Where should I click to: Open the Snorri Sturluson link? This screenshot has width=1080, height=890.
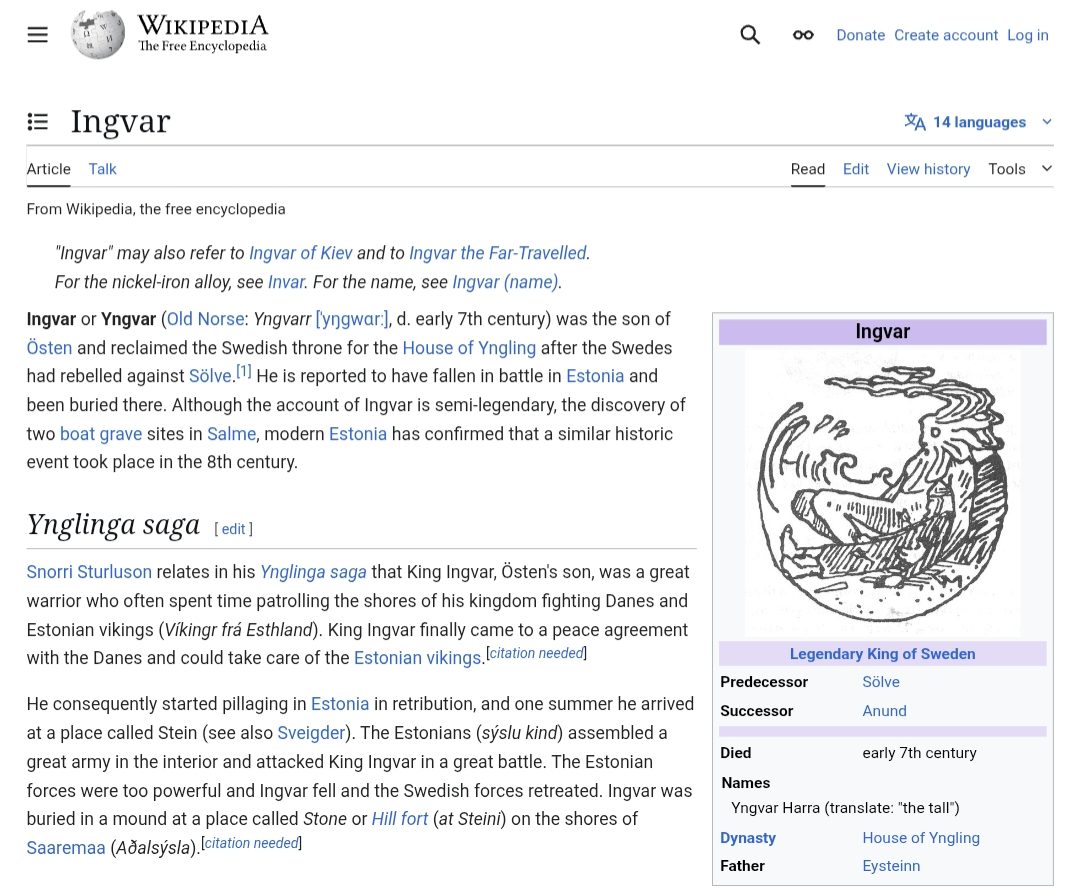coord(89,572)
